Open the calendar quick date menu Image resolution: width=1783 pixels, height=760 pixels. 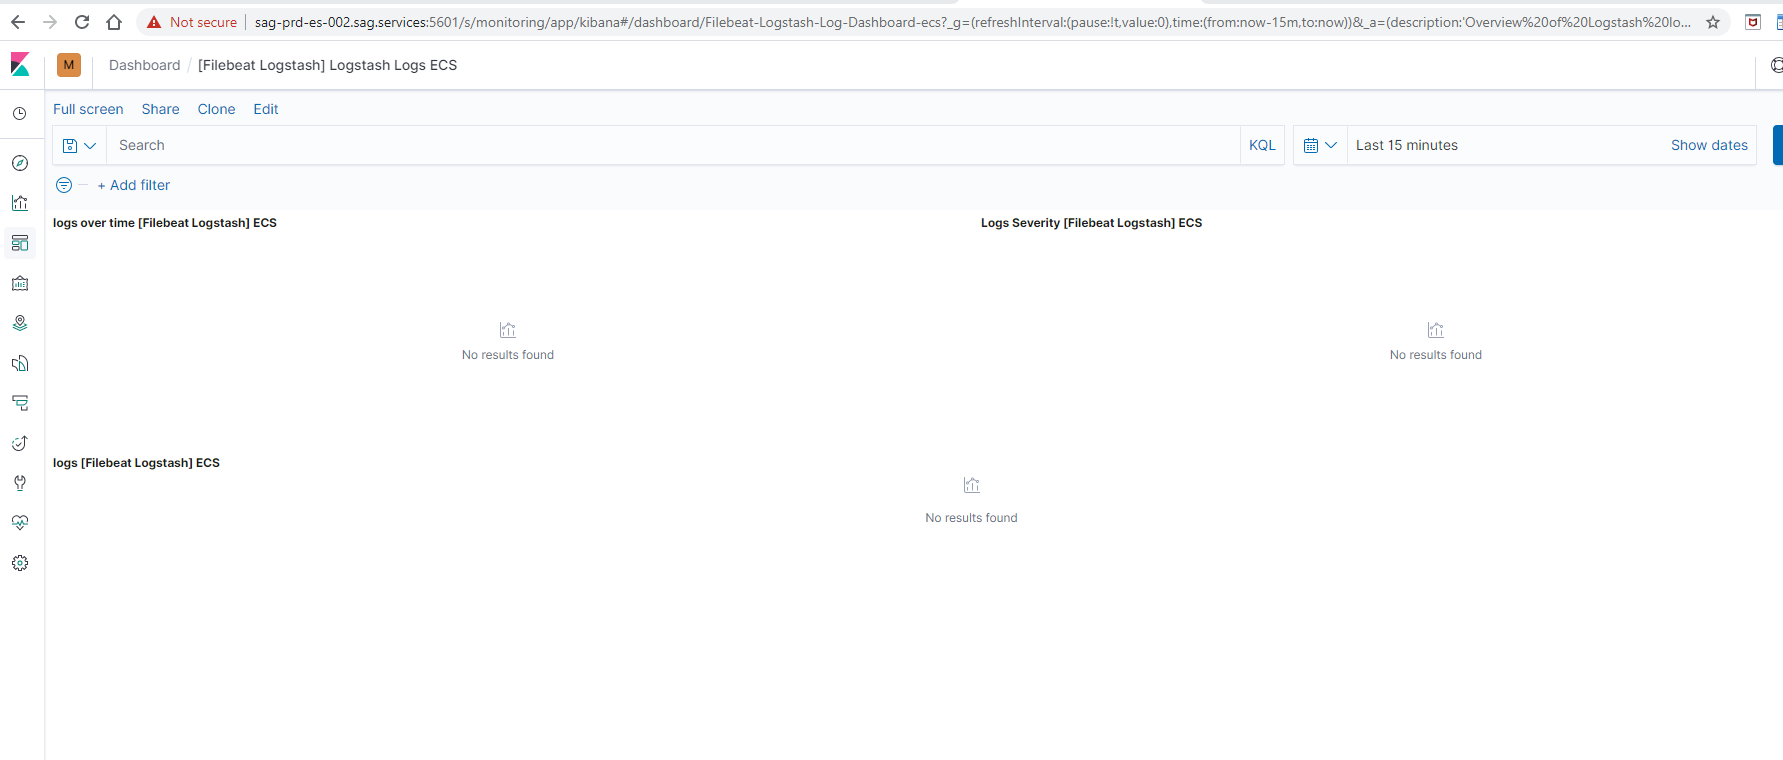[x=1320, y=146]
